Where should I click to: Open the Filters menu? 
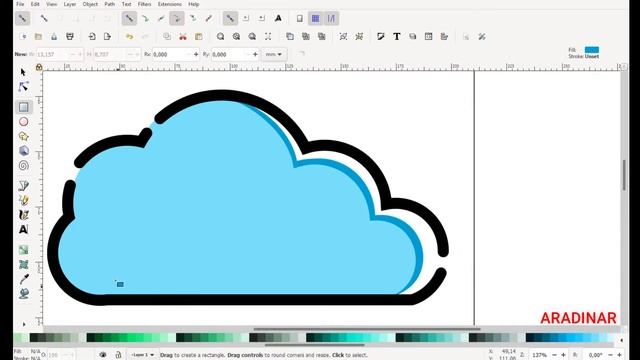[144, 4]
